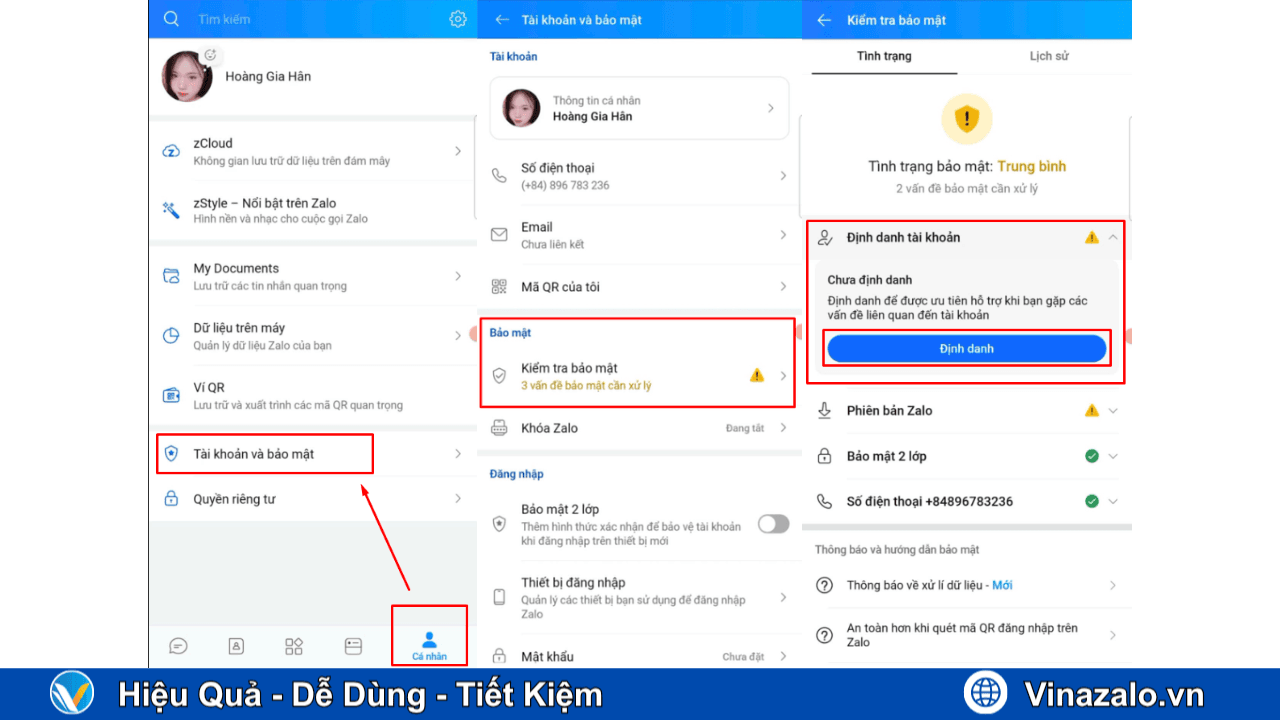
Task: Open settings via the gear icon
Action: pos(457,18)
